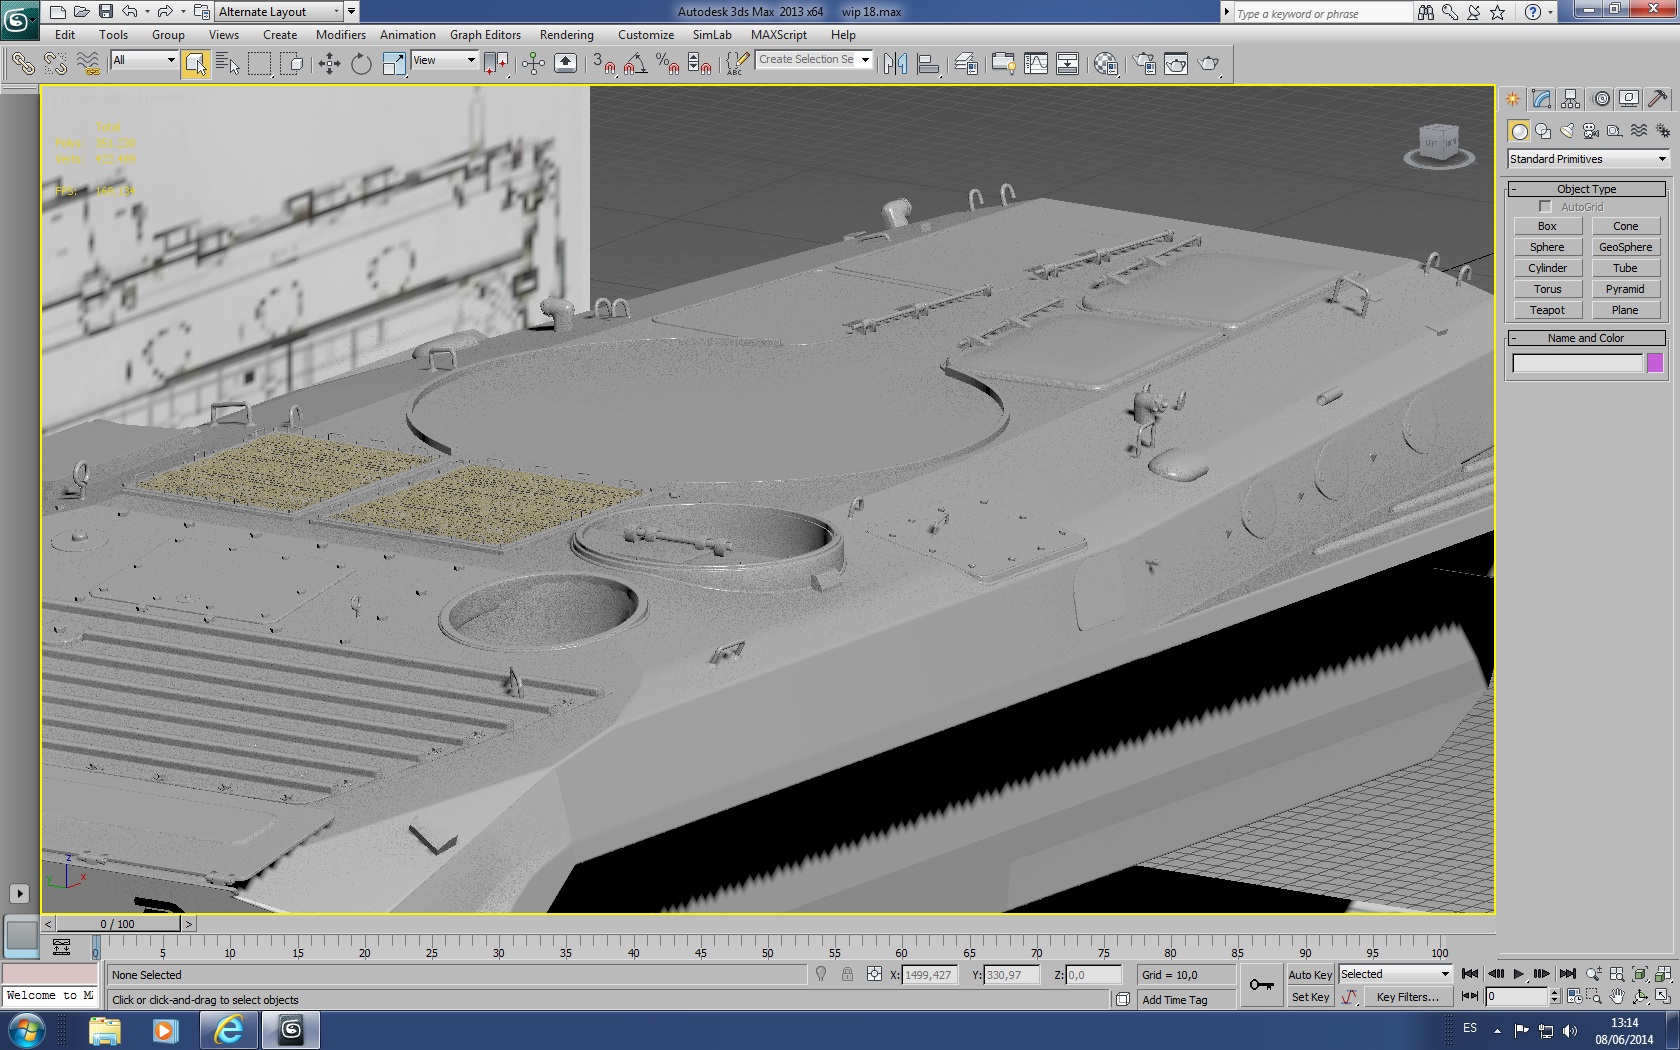1680x1050 pixels.
Task: Click the Render Production teapot icon
Action: [1209, 64]
